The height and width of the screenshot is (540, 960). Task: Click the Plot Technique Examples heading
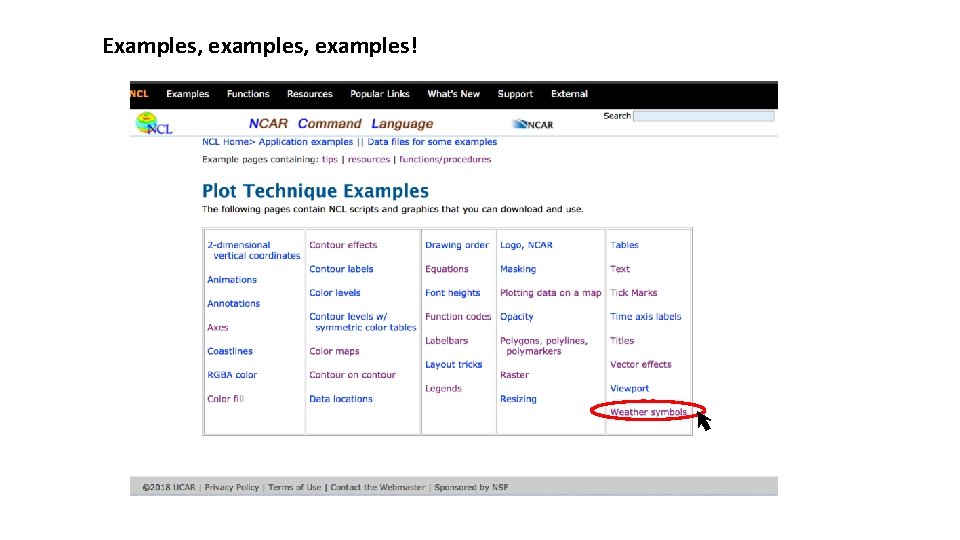tap(315, 191)
